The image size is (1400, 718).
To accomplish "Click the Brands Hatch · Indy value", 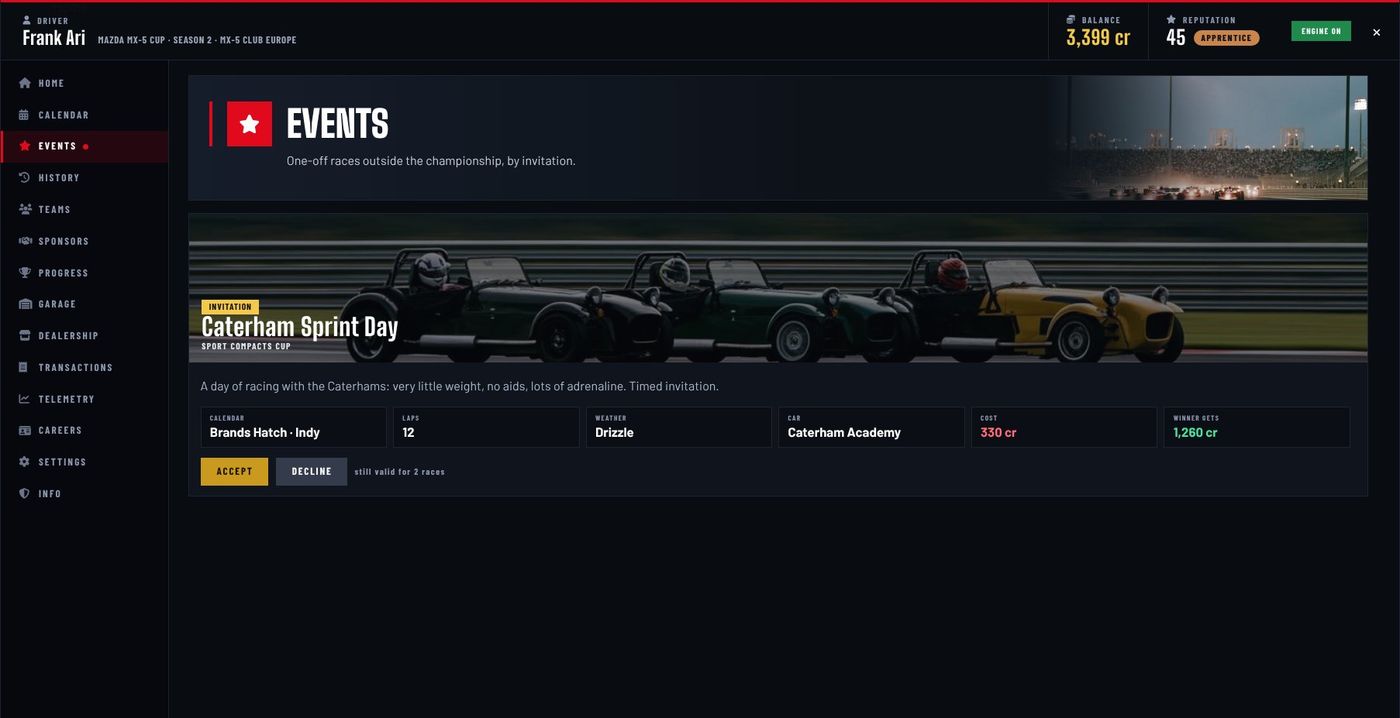I will pos(265,433).
